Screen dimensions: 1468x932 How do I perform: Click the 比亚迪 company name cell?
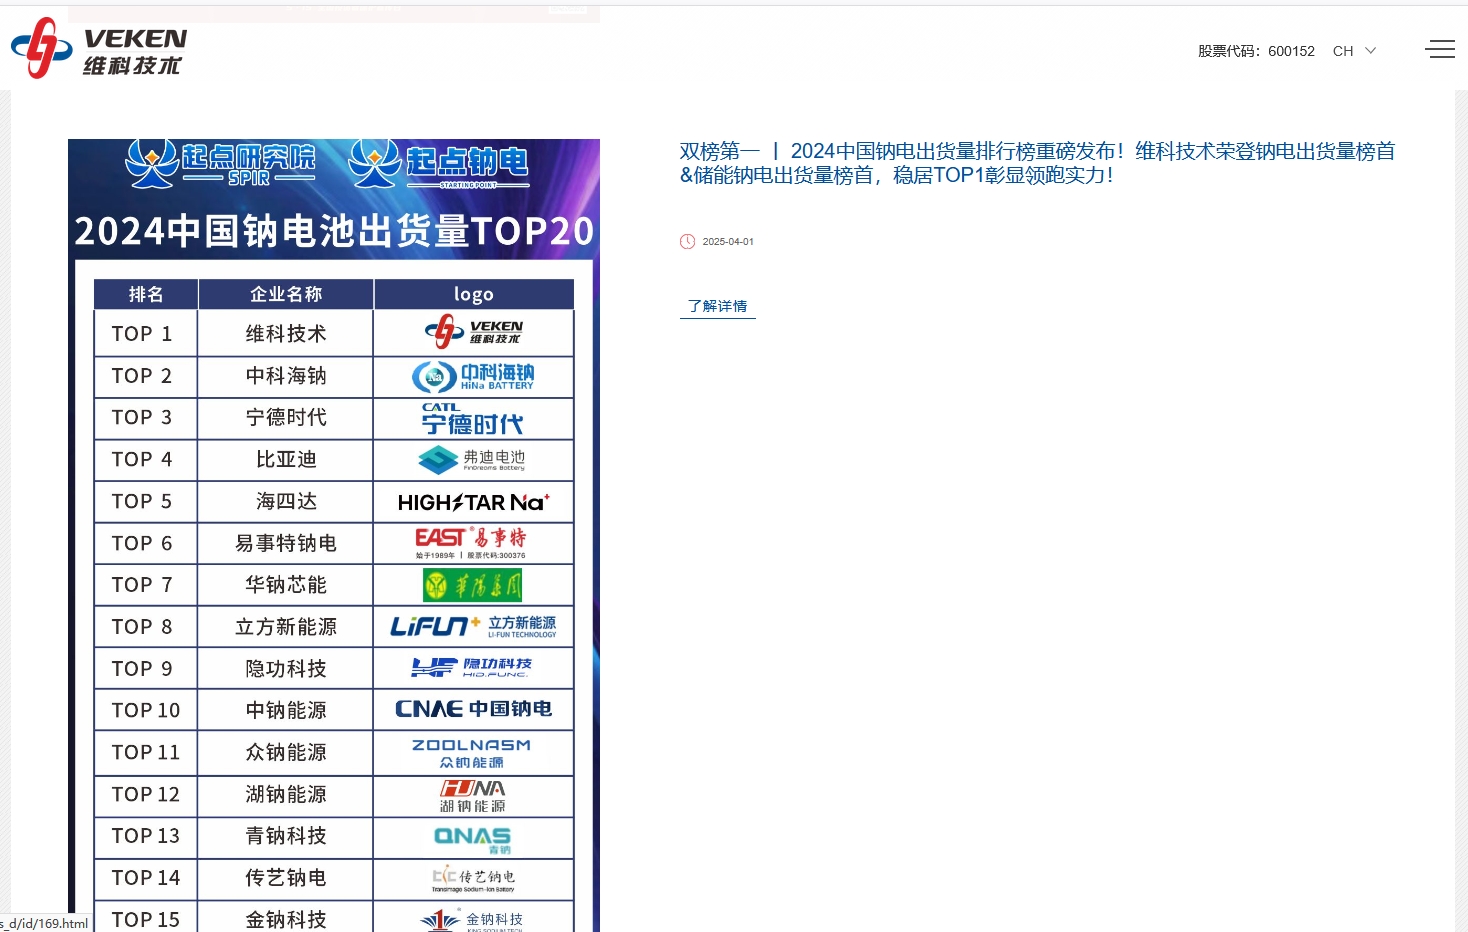pos(286,460)
